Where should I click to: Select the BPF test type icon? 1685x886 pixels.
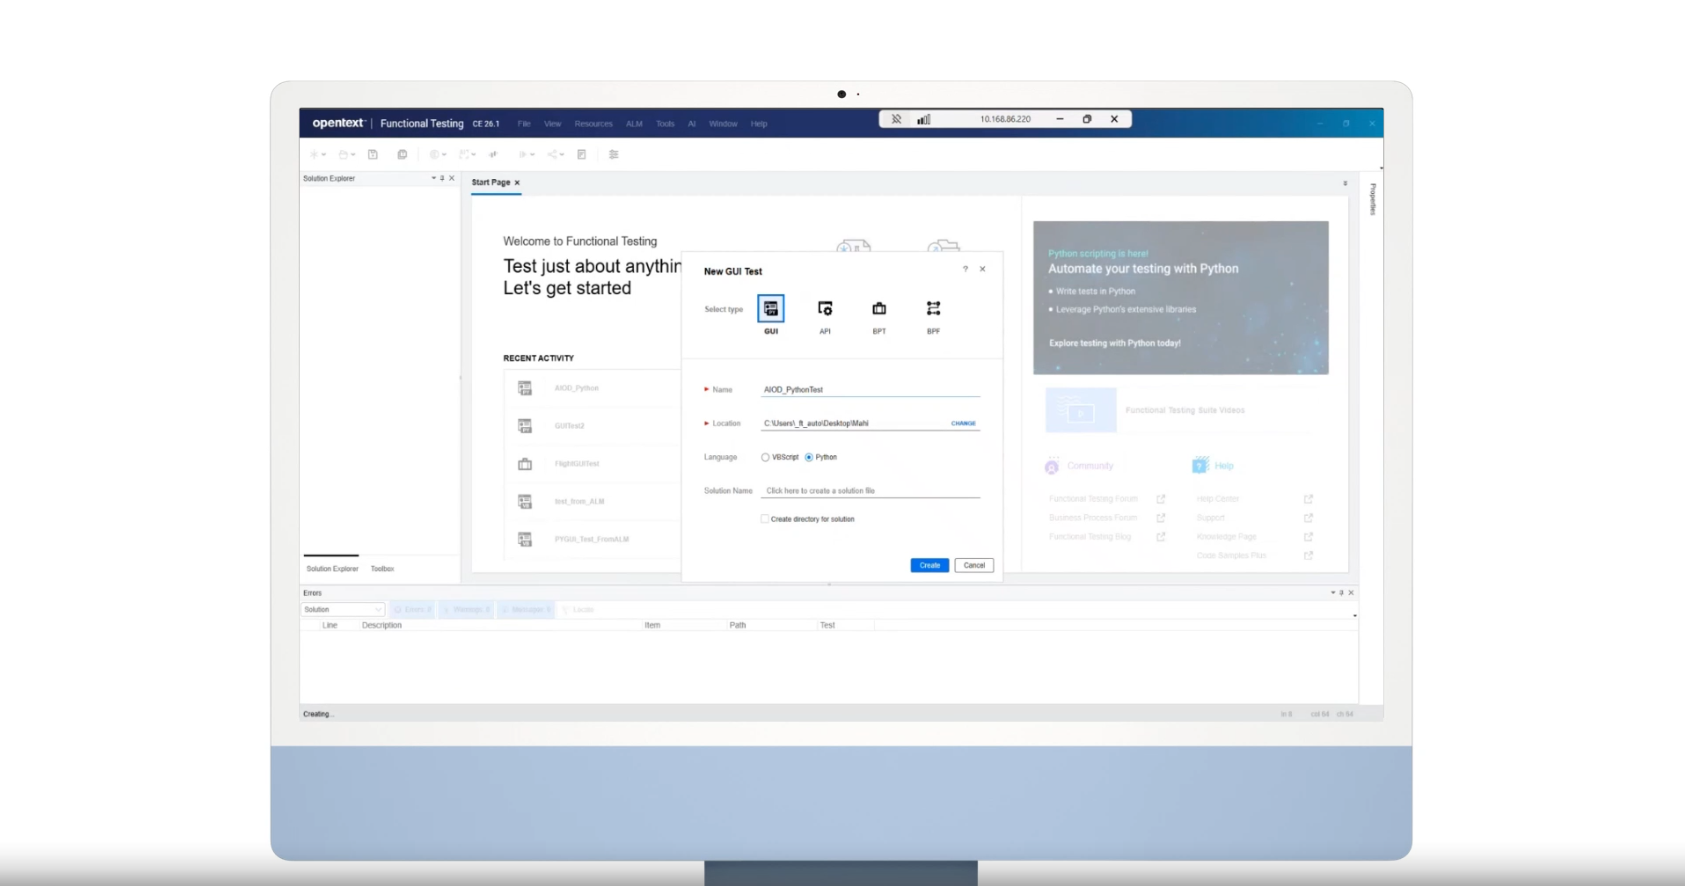[933, 309]
